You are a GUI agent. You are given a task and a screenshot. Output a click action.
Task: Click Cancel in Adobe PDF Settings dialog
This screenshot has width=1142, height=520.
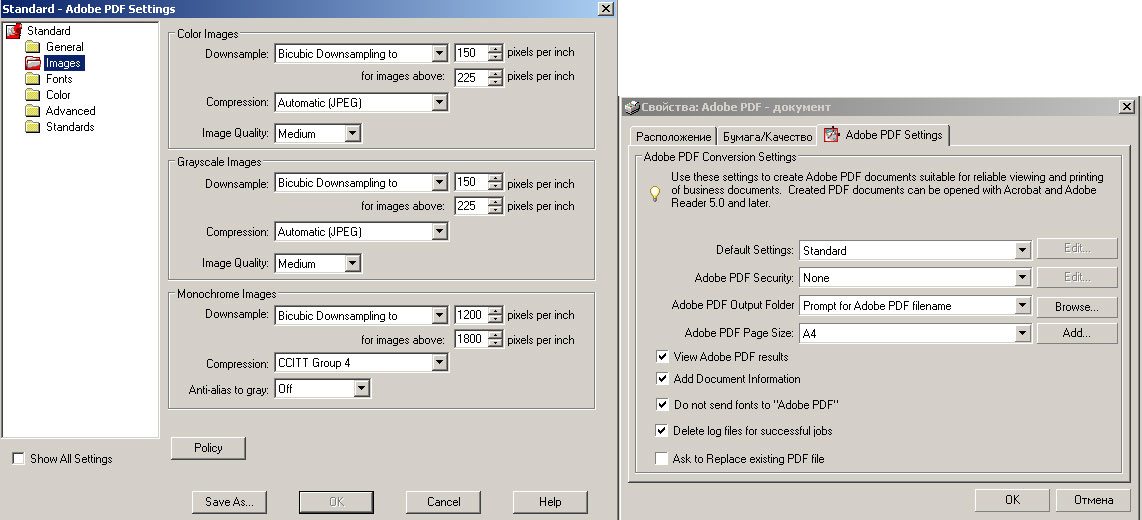[x=444, y=502]
